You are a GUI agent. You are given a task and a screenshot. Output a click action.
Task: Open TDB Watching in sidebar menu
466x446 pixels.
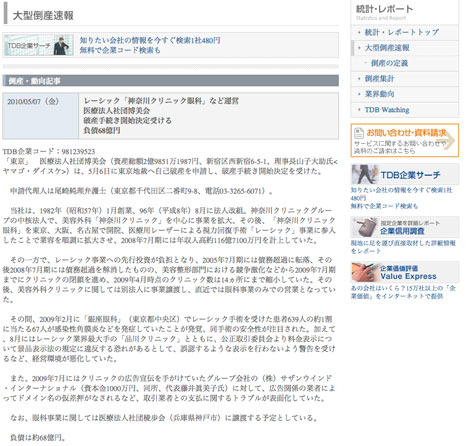(387, 110)
